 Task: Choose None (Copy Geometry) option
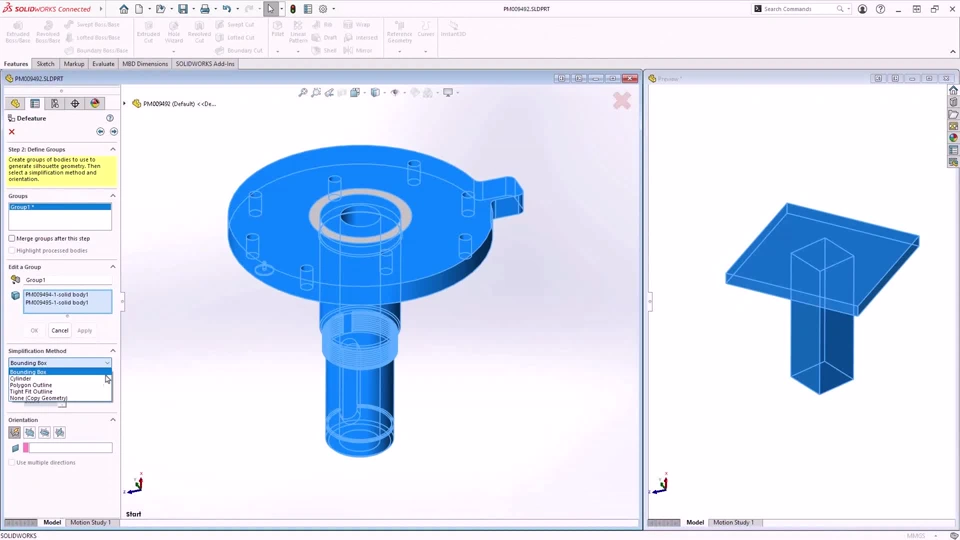60,398
